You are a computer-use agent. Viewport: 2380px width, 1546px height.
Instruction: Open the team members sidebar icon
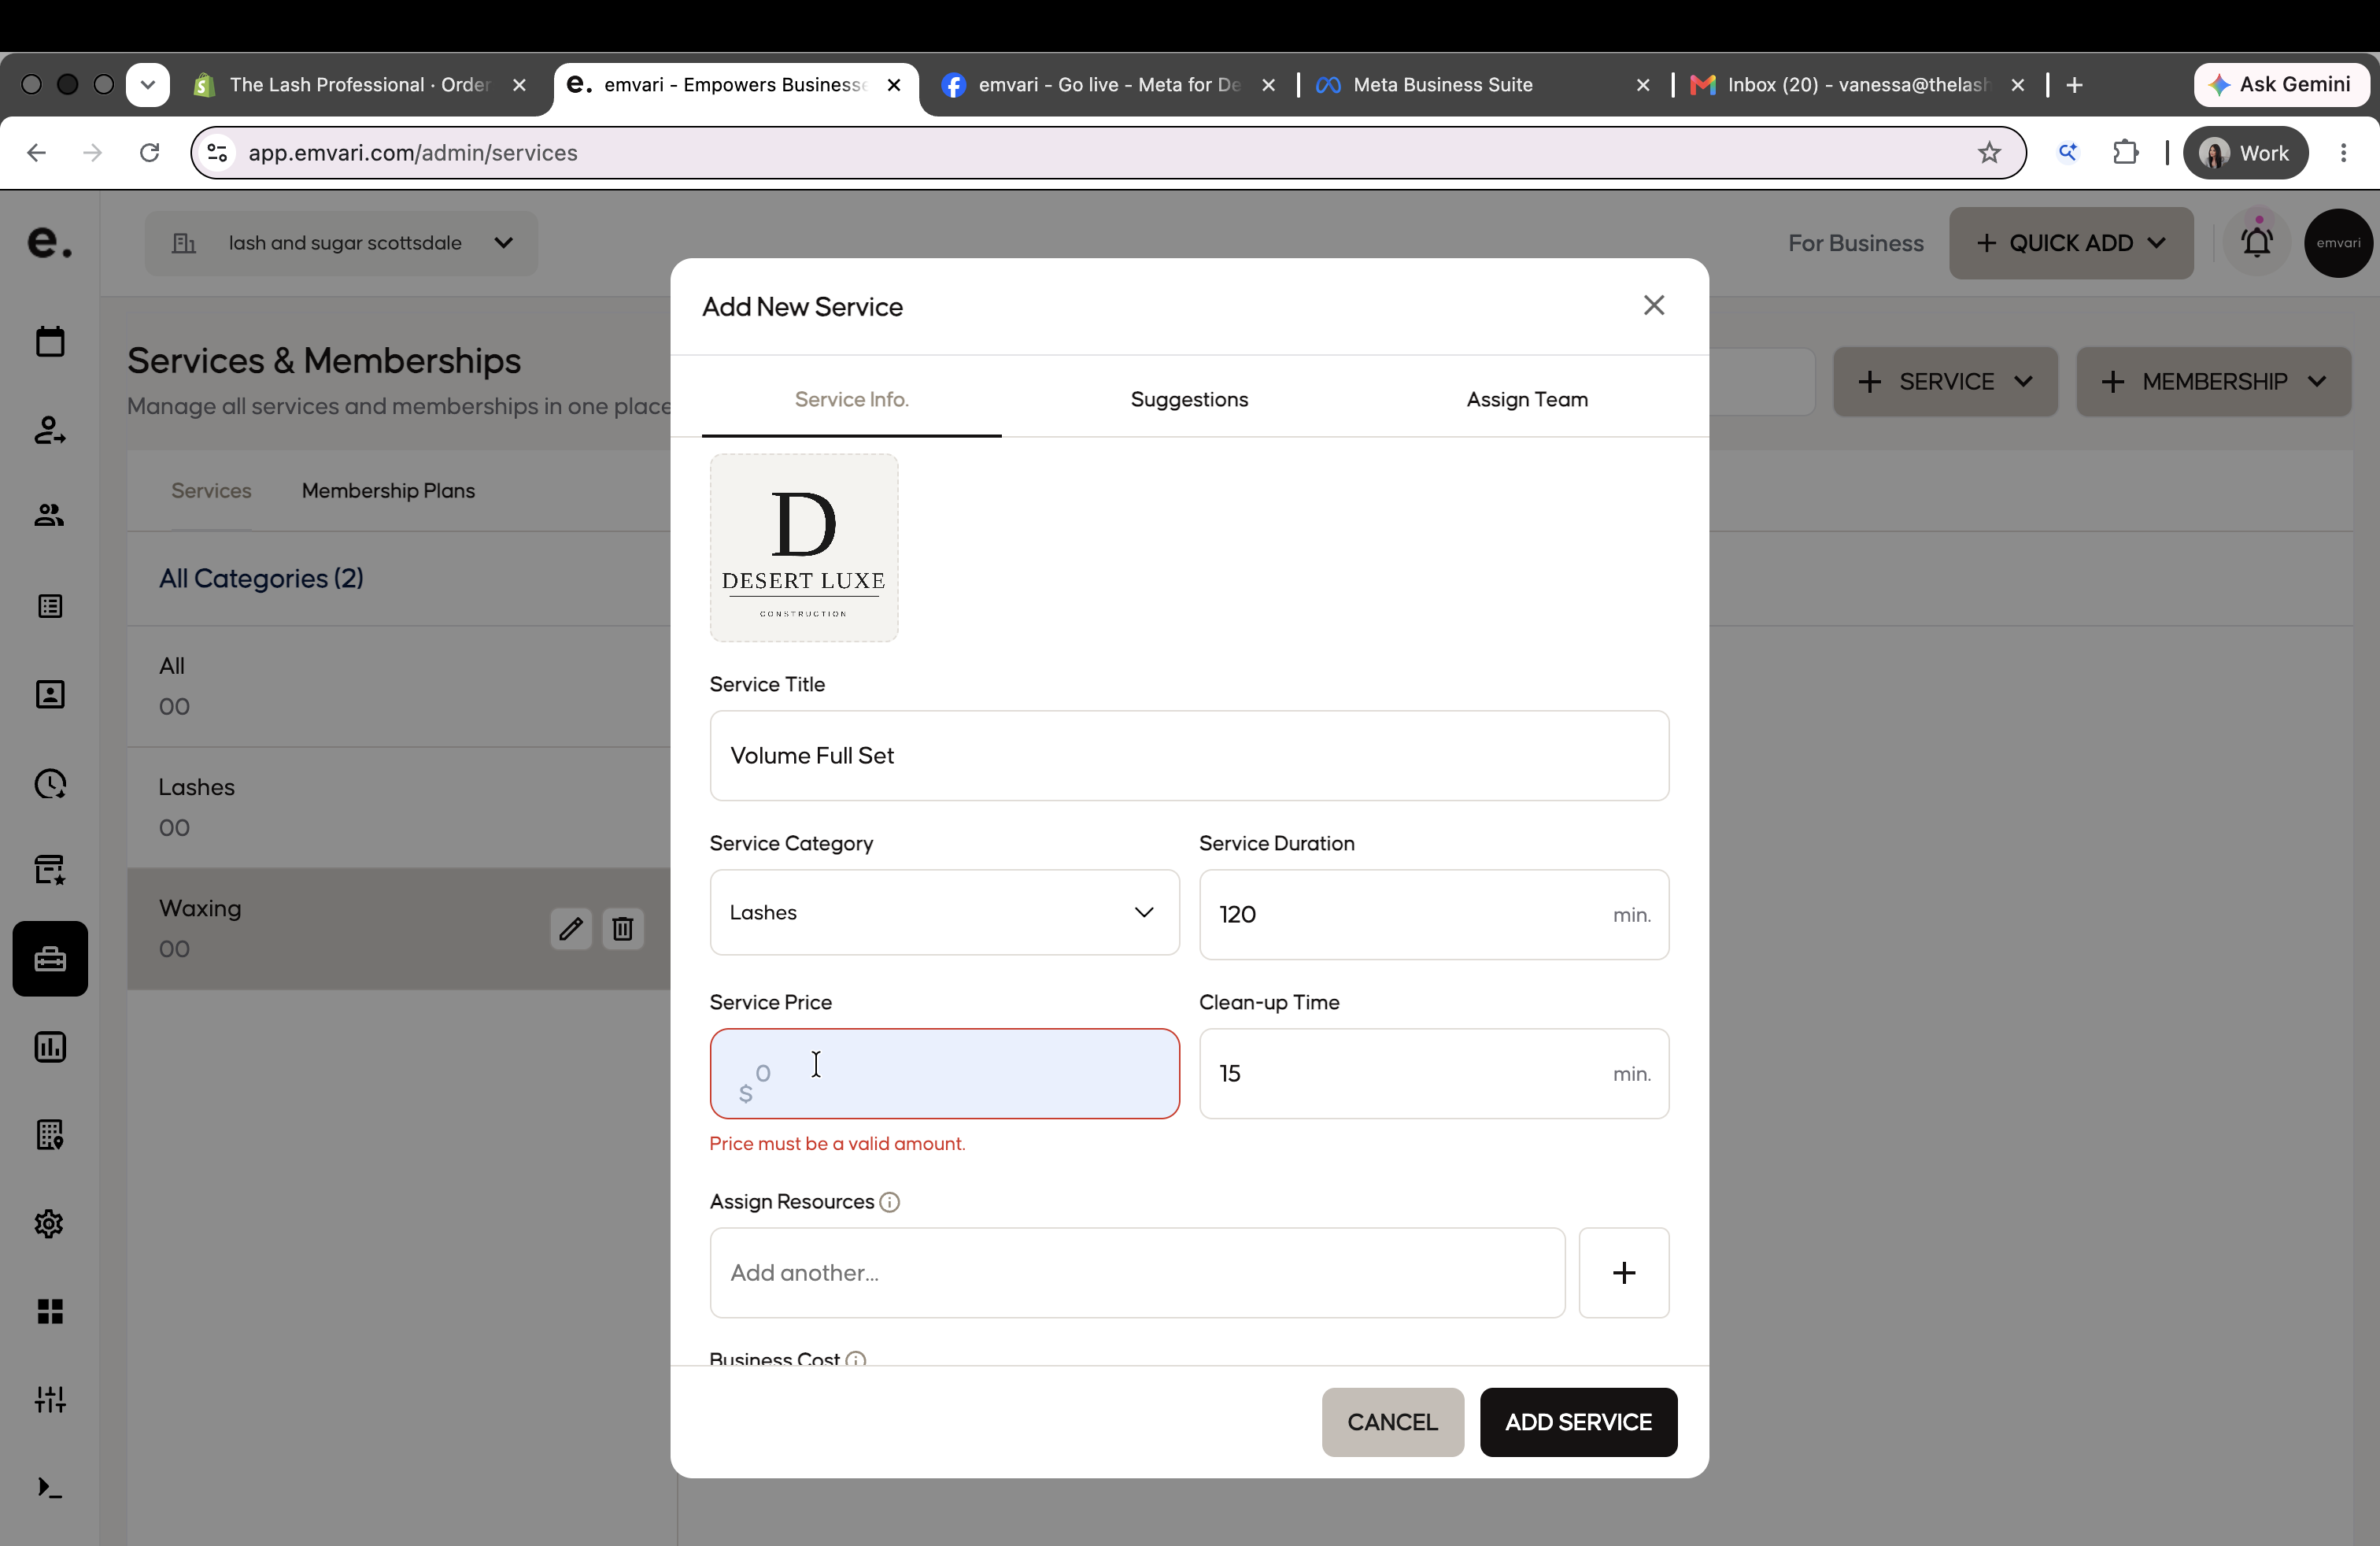50,515
